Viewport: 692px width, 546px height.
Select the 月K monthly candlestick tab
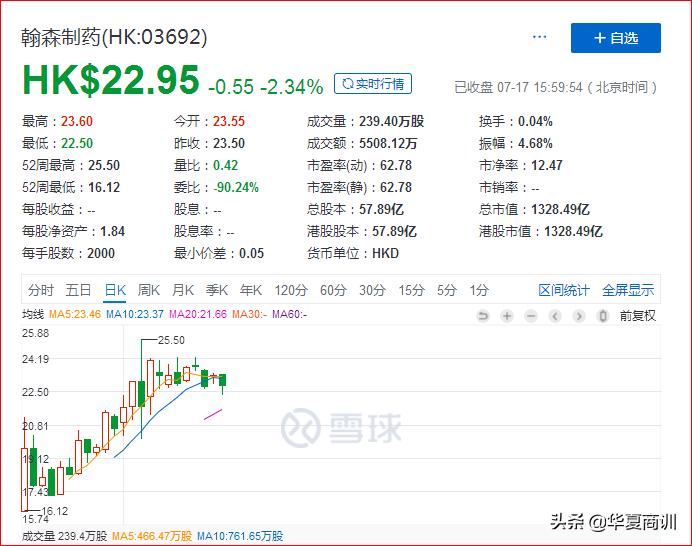point(183,290)
